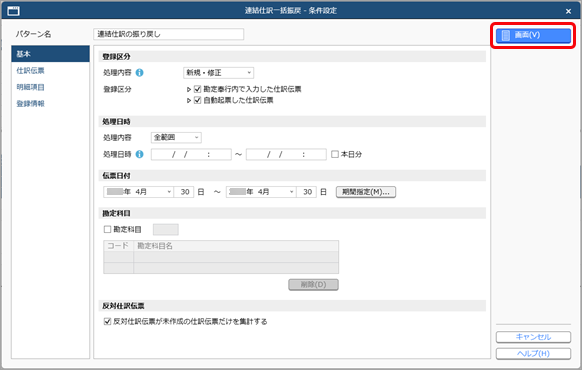Screen dimensions: 582x370
Task: Enable the 勘定科目 checkbox
Action: coord(107,229)
